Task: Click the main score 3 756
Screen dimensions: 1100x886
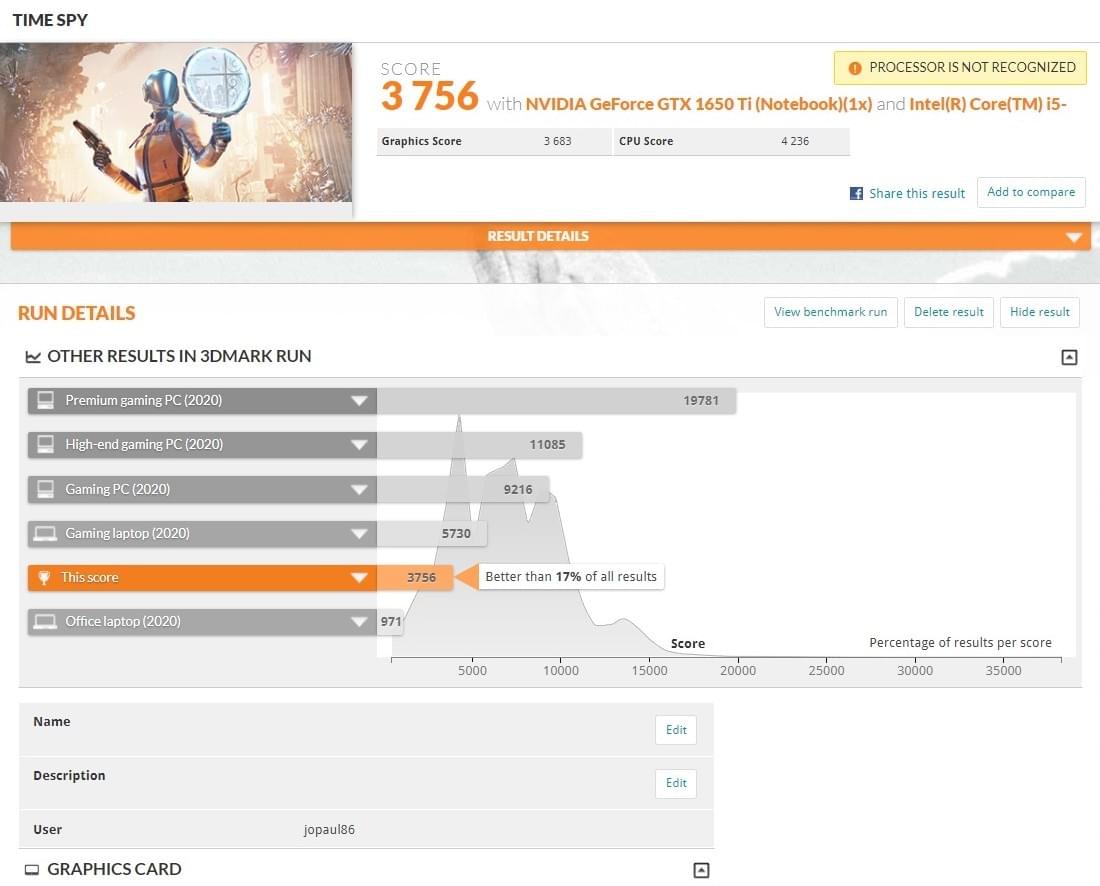Action: (429, 96)
